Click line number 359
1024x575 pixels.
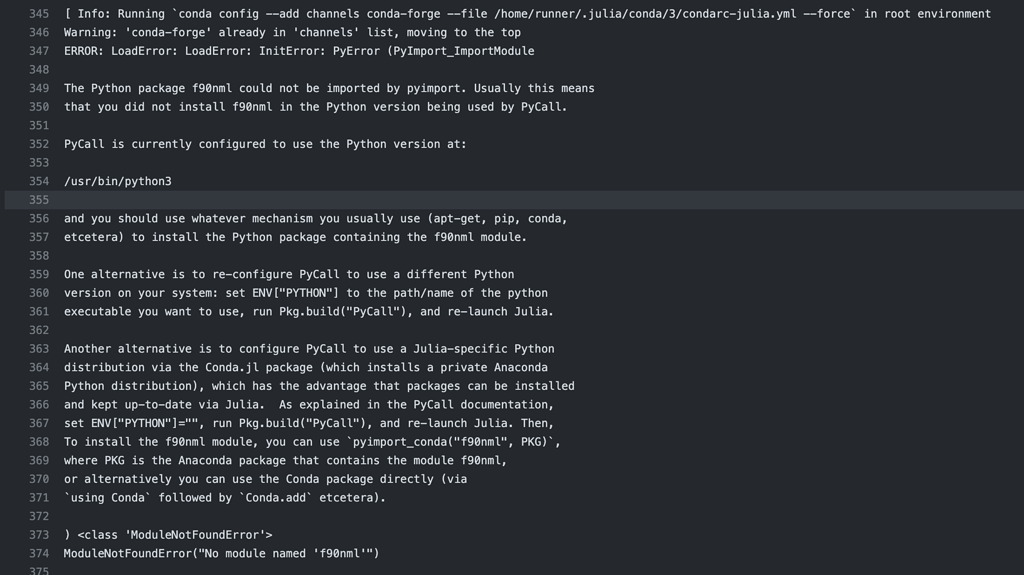38,274
